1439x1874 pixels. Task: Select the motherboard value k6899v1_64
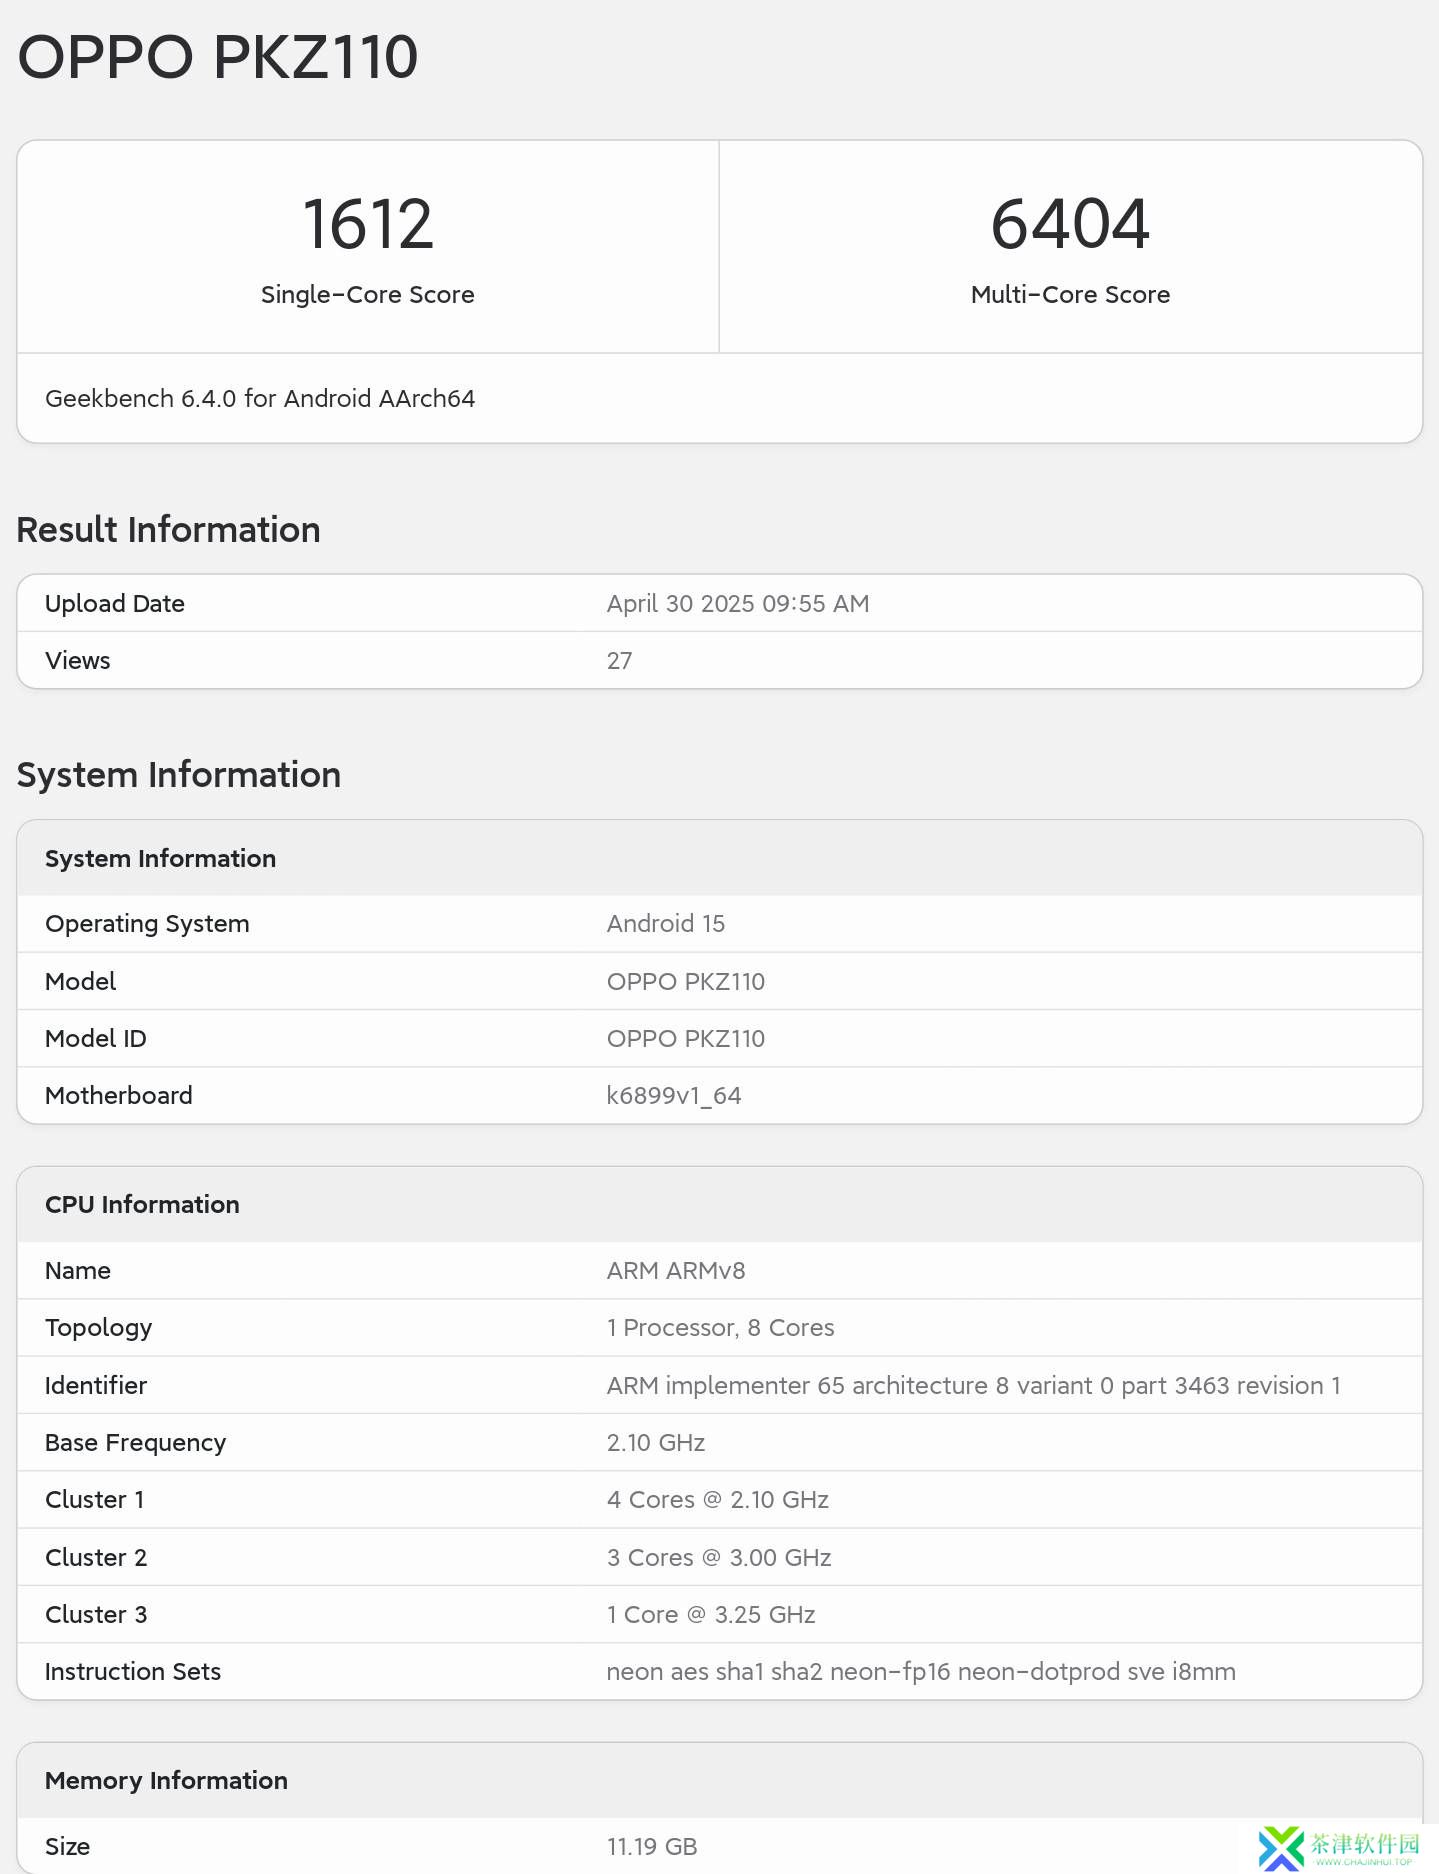point(674,1096)
